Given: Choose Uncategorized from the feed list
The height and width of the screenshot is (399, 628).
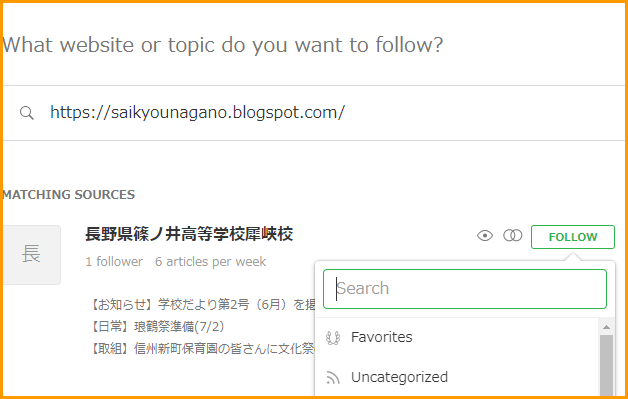Looking at the screenshot, I should click(457, 377).
